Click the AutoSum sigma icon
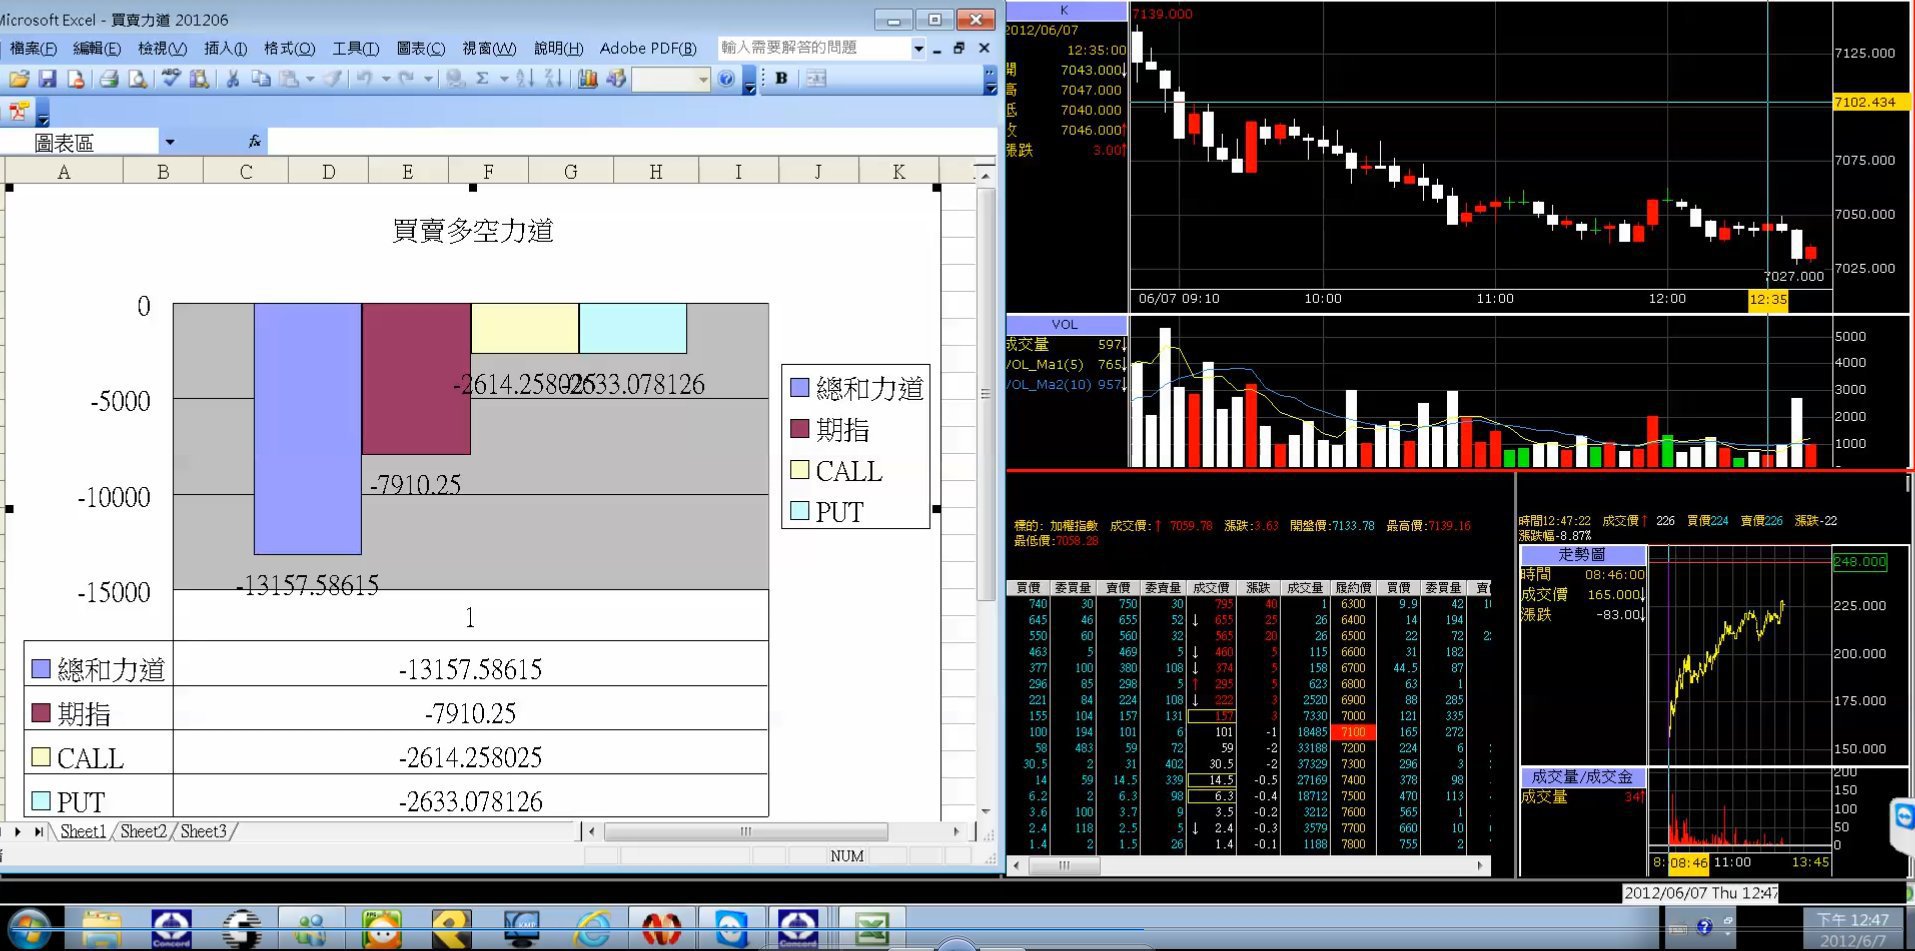Screen dimensions: 1915x951 pos(483,78)
